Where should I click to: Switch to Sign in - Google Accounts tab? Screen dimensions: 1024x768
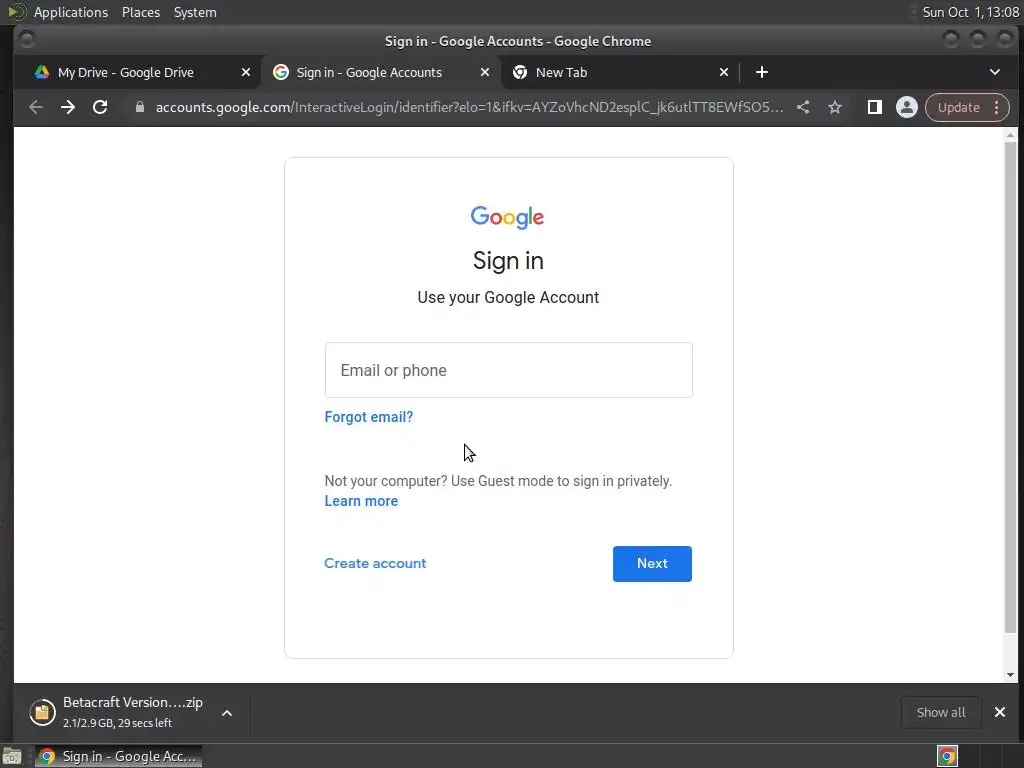[x=381, y=72]
